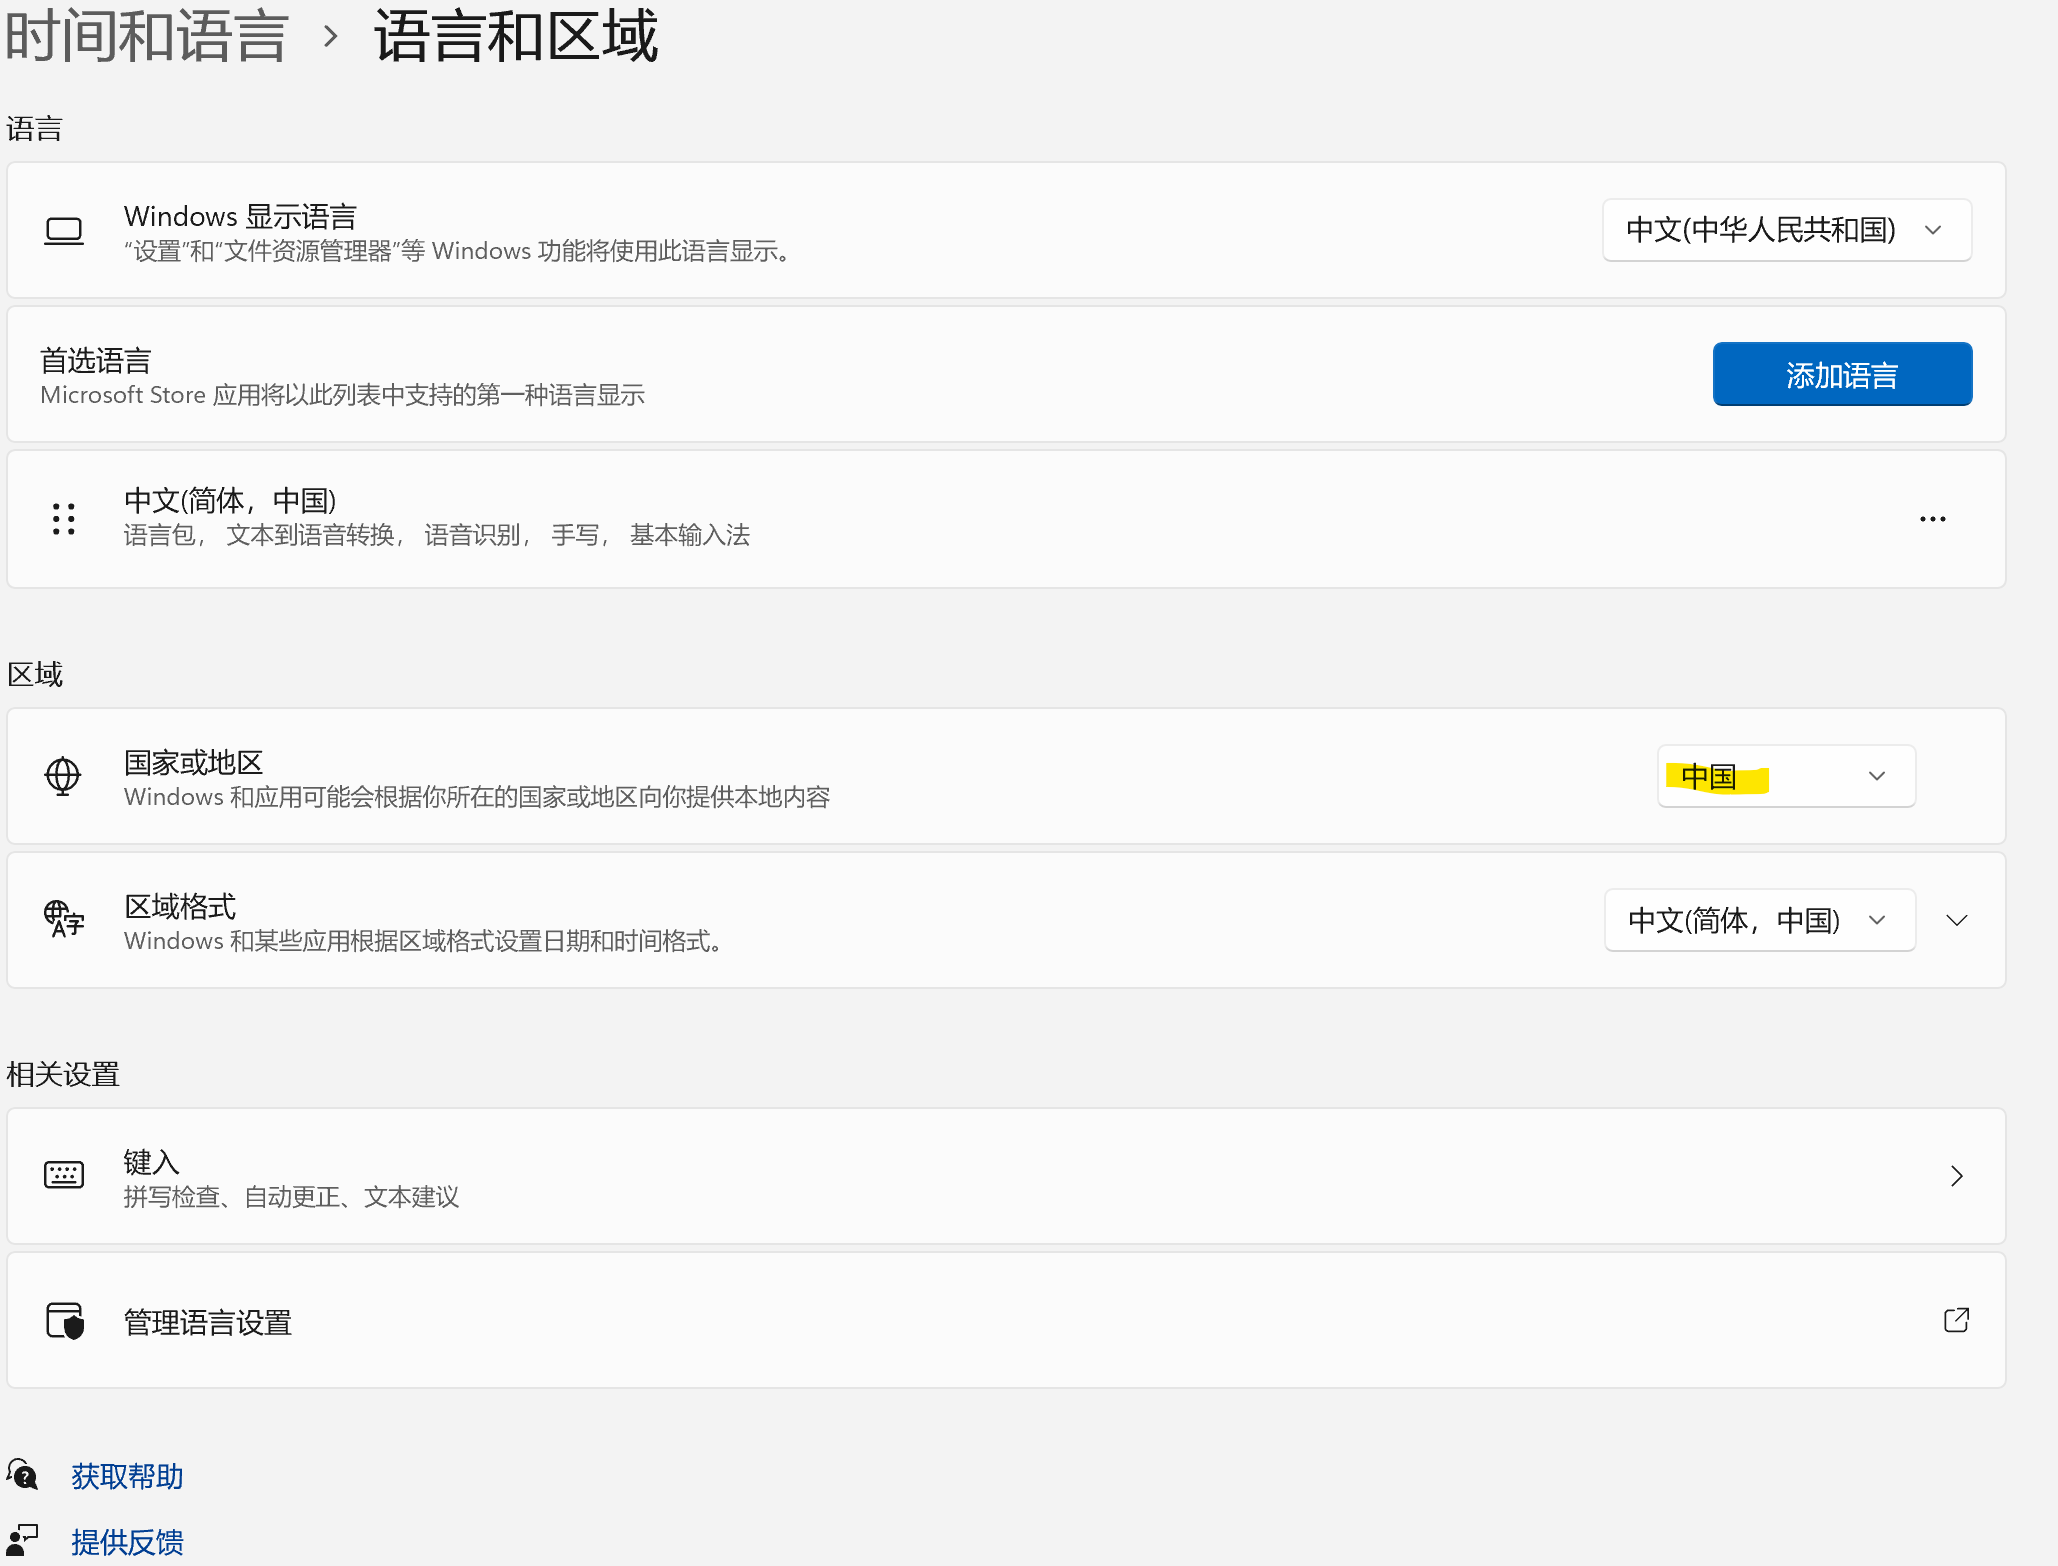Click the laptop icon beside Windows 显示语言
Screen dimensions: 2058x1566
pyautogui.click(x=64, y=231)
